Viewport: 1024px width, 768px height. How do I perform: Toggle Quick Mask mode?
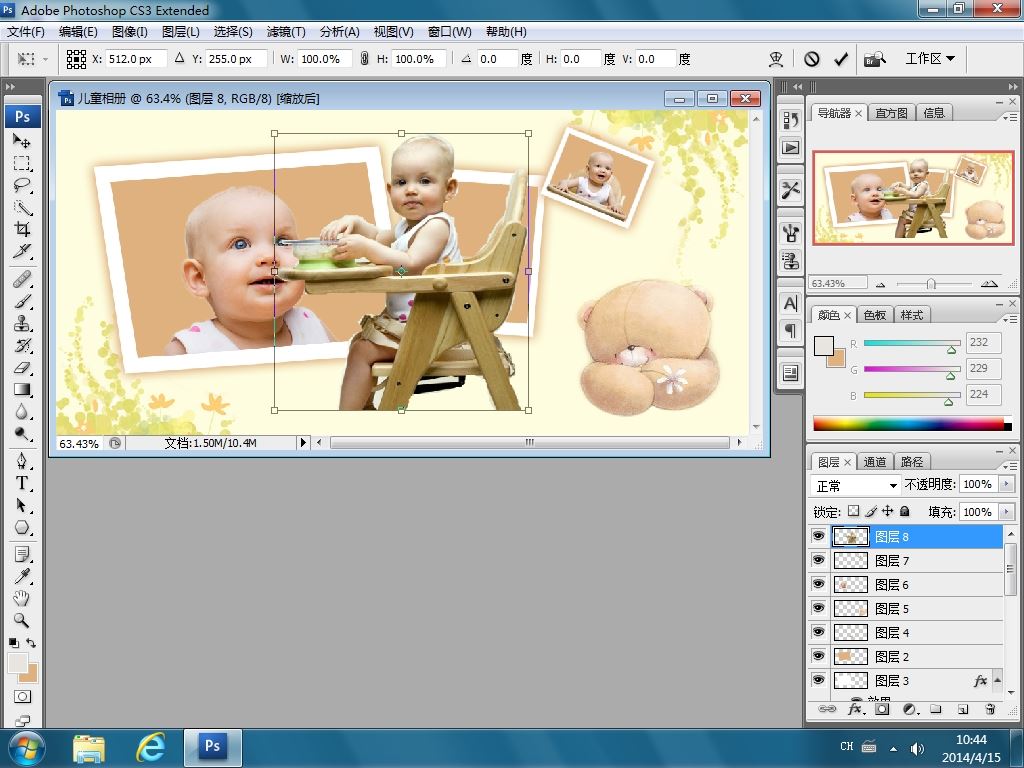[22, 697]
